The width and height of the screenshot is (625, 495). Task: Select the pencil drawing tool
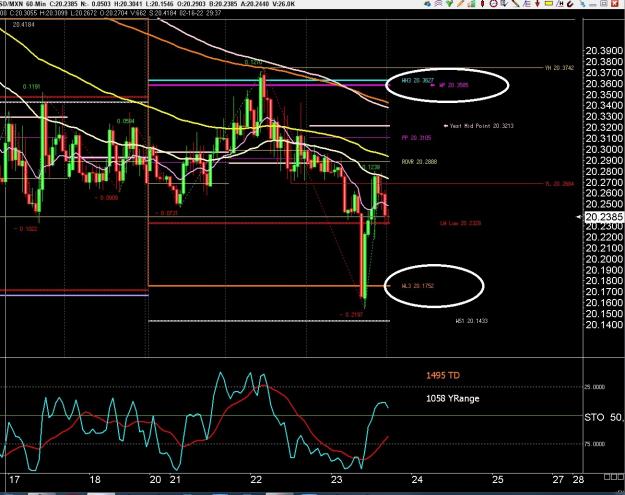(461, 4)
